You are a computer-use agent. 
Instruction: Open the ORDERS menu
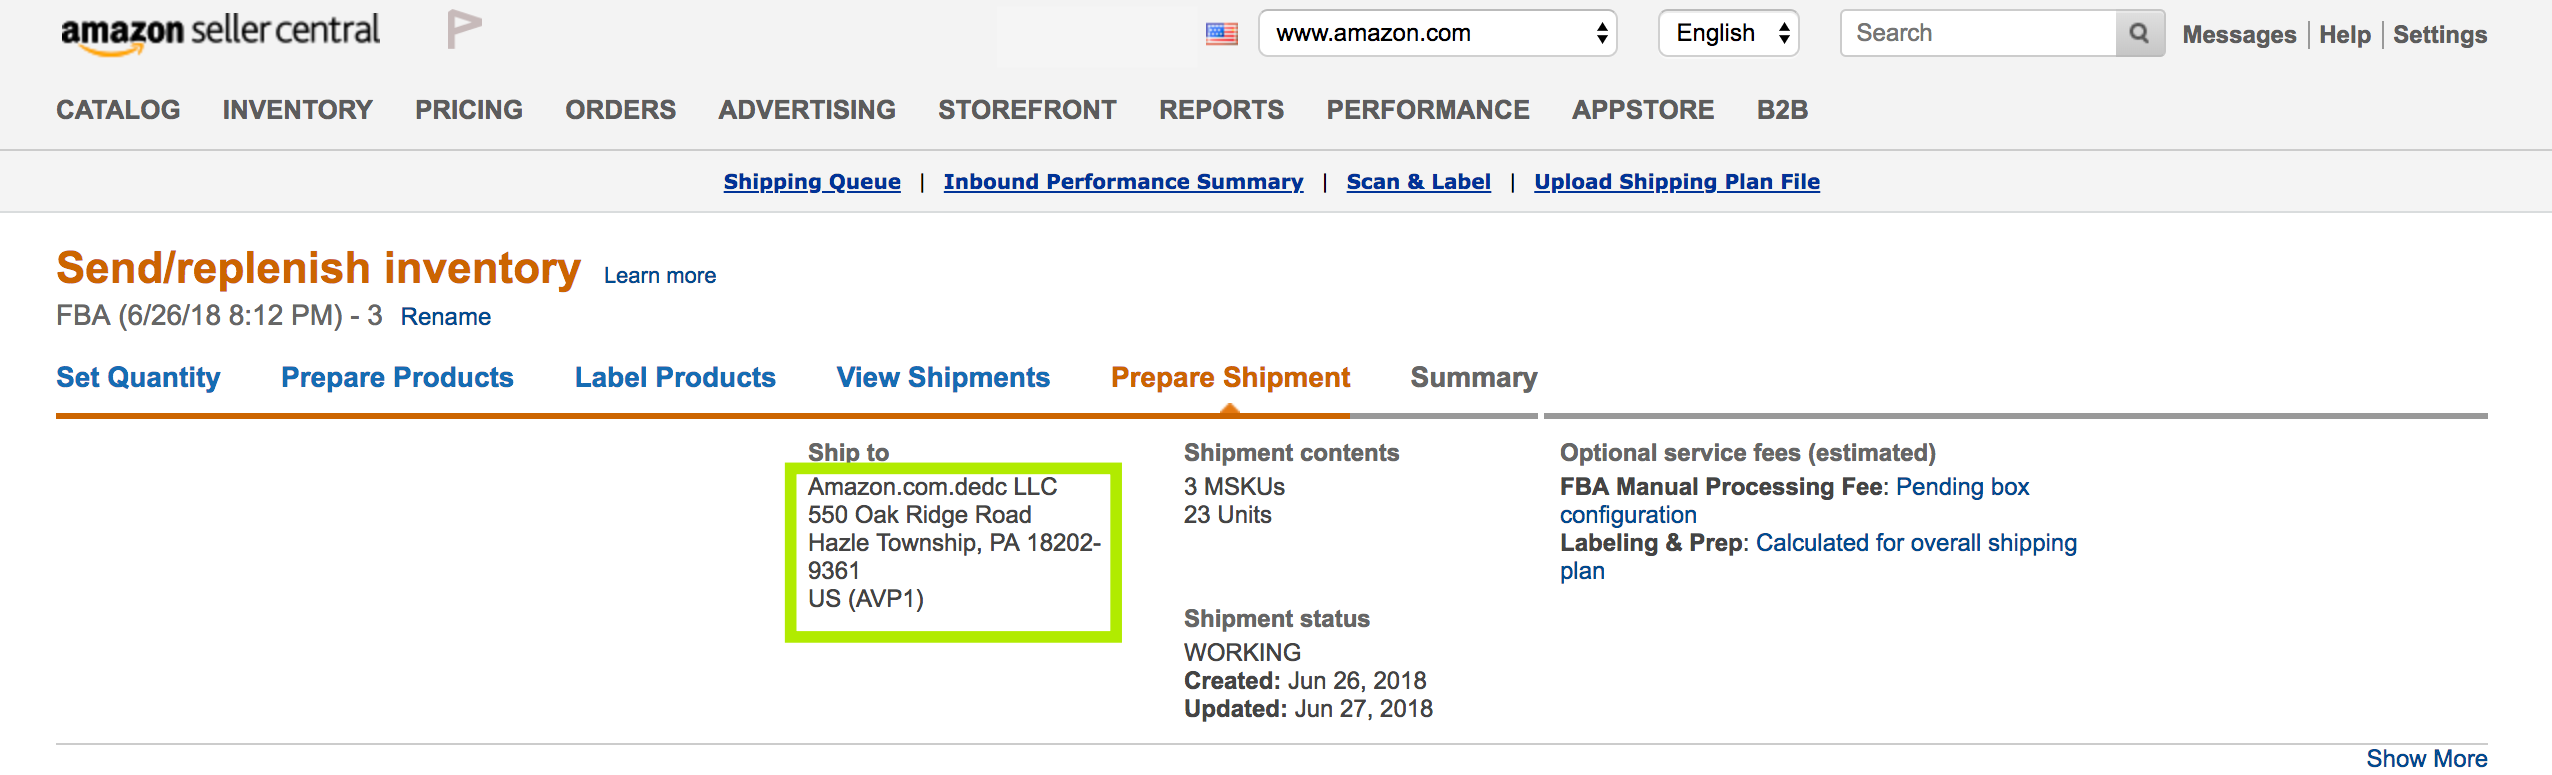(x=620, y=110)
